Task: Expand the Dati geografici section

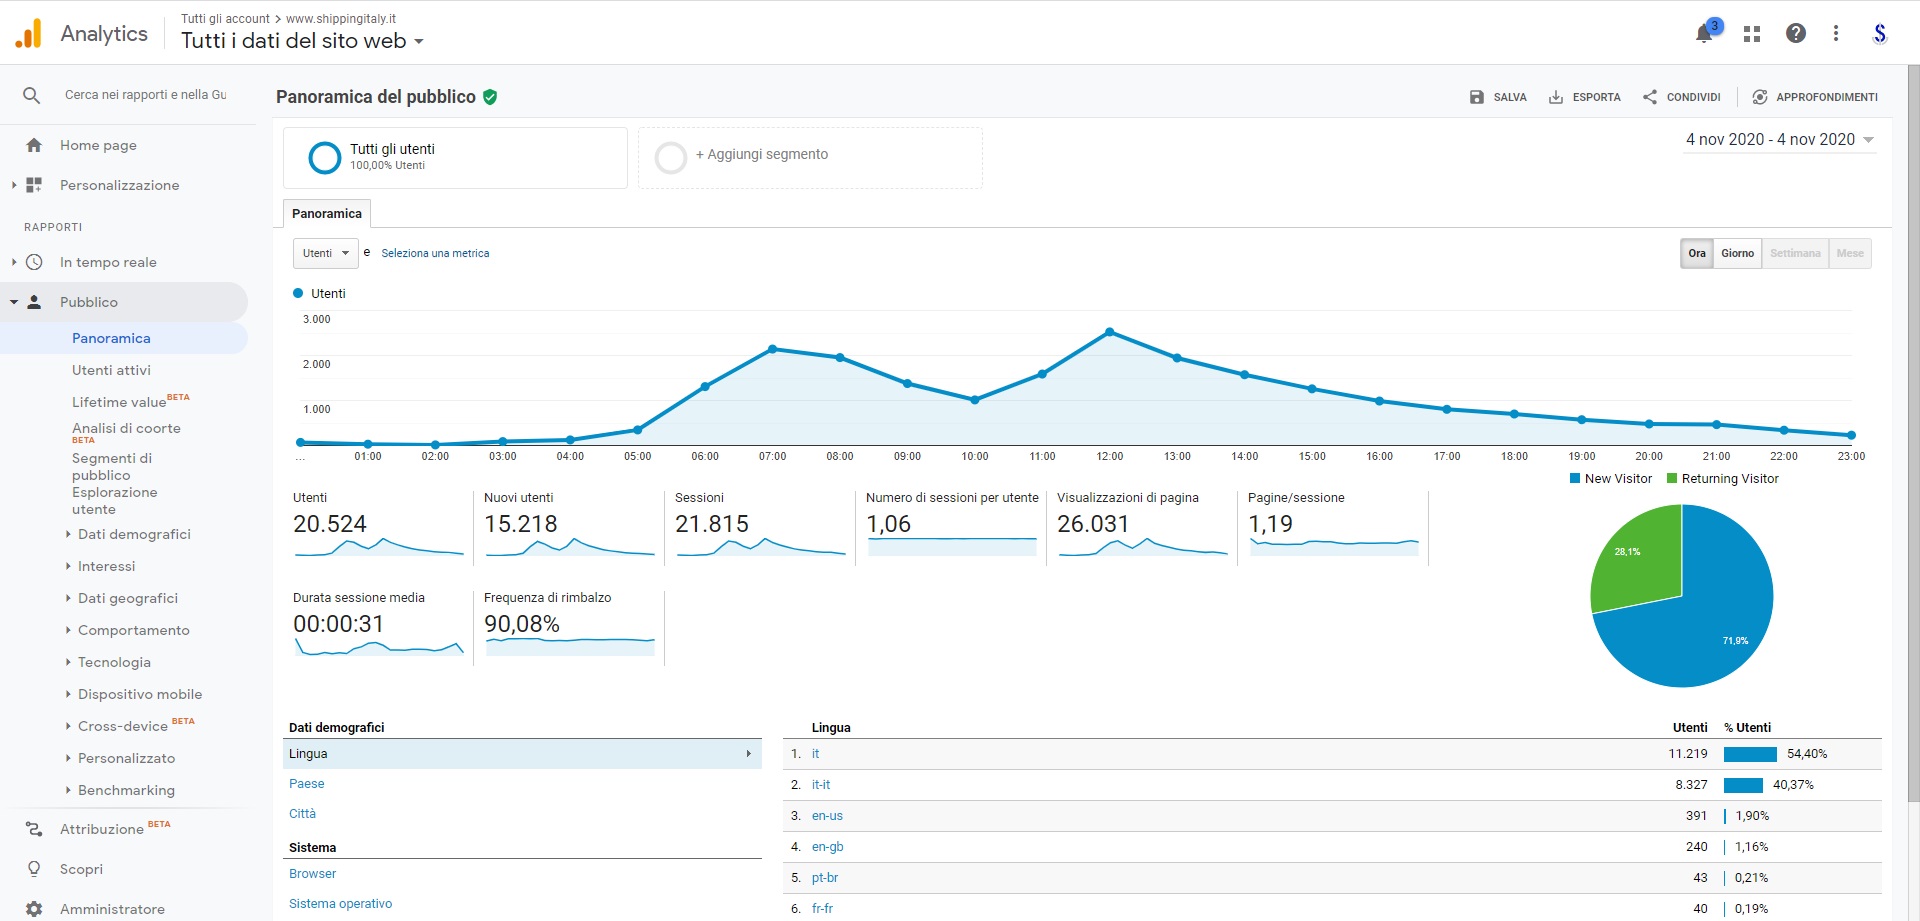Action: [127, 598]
